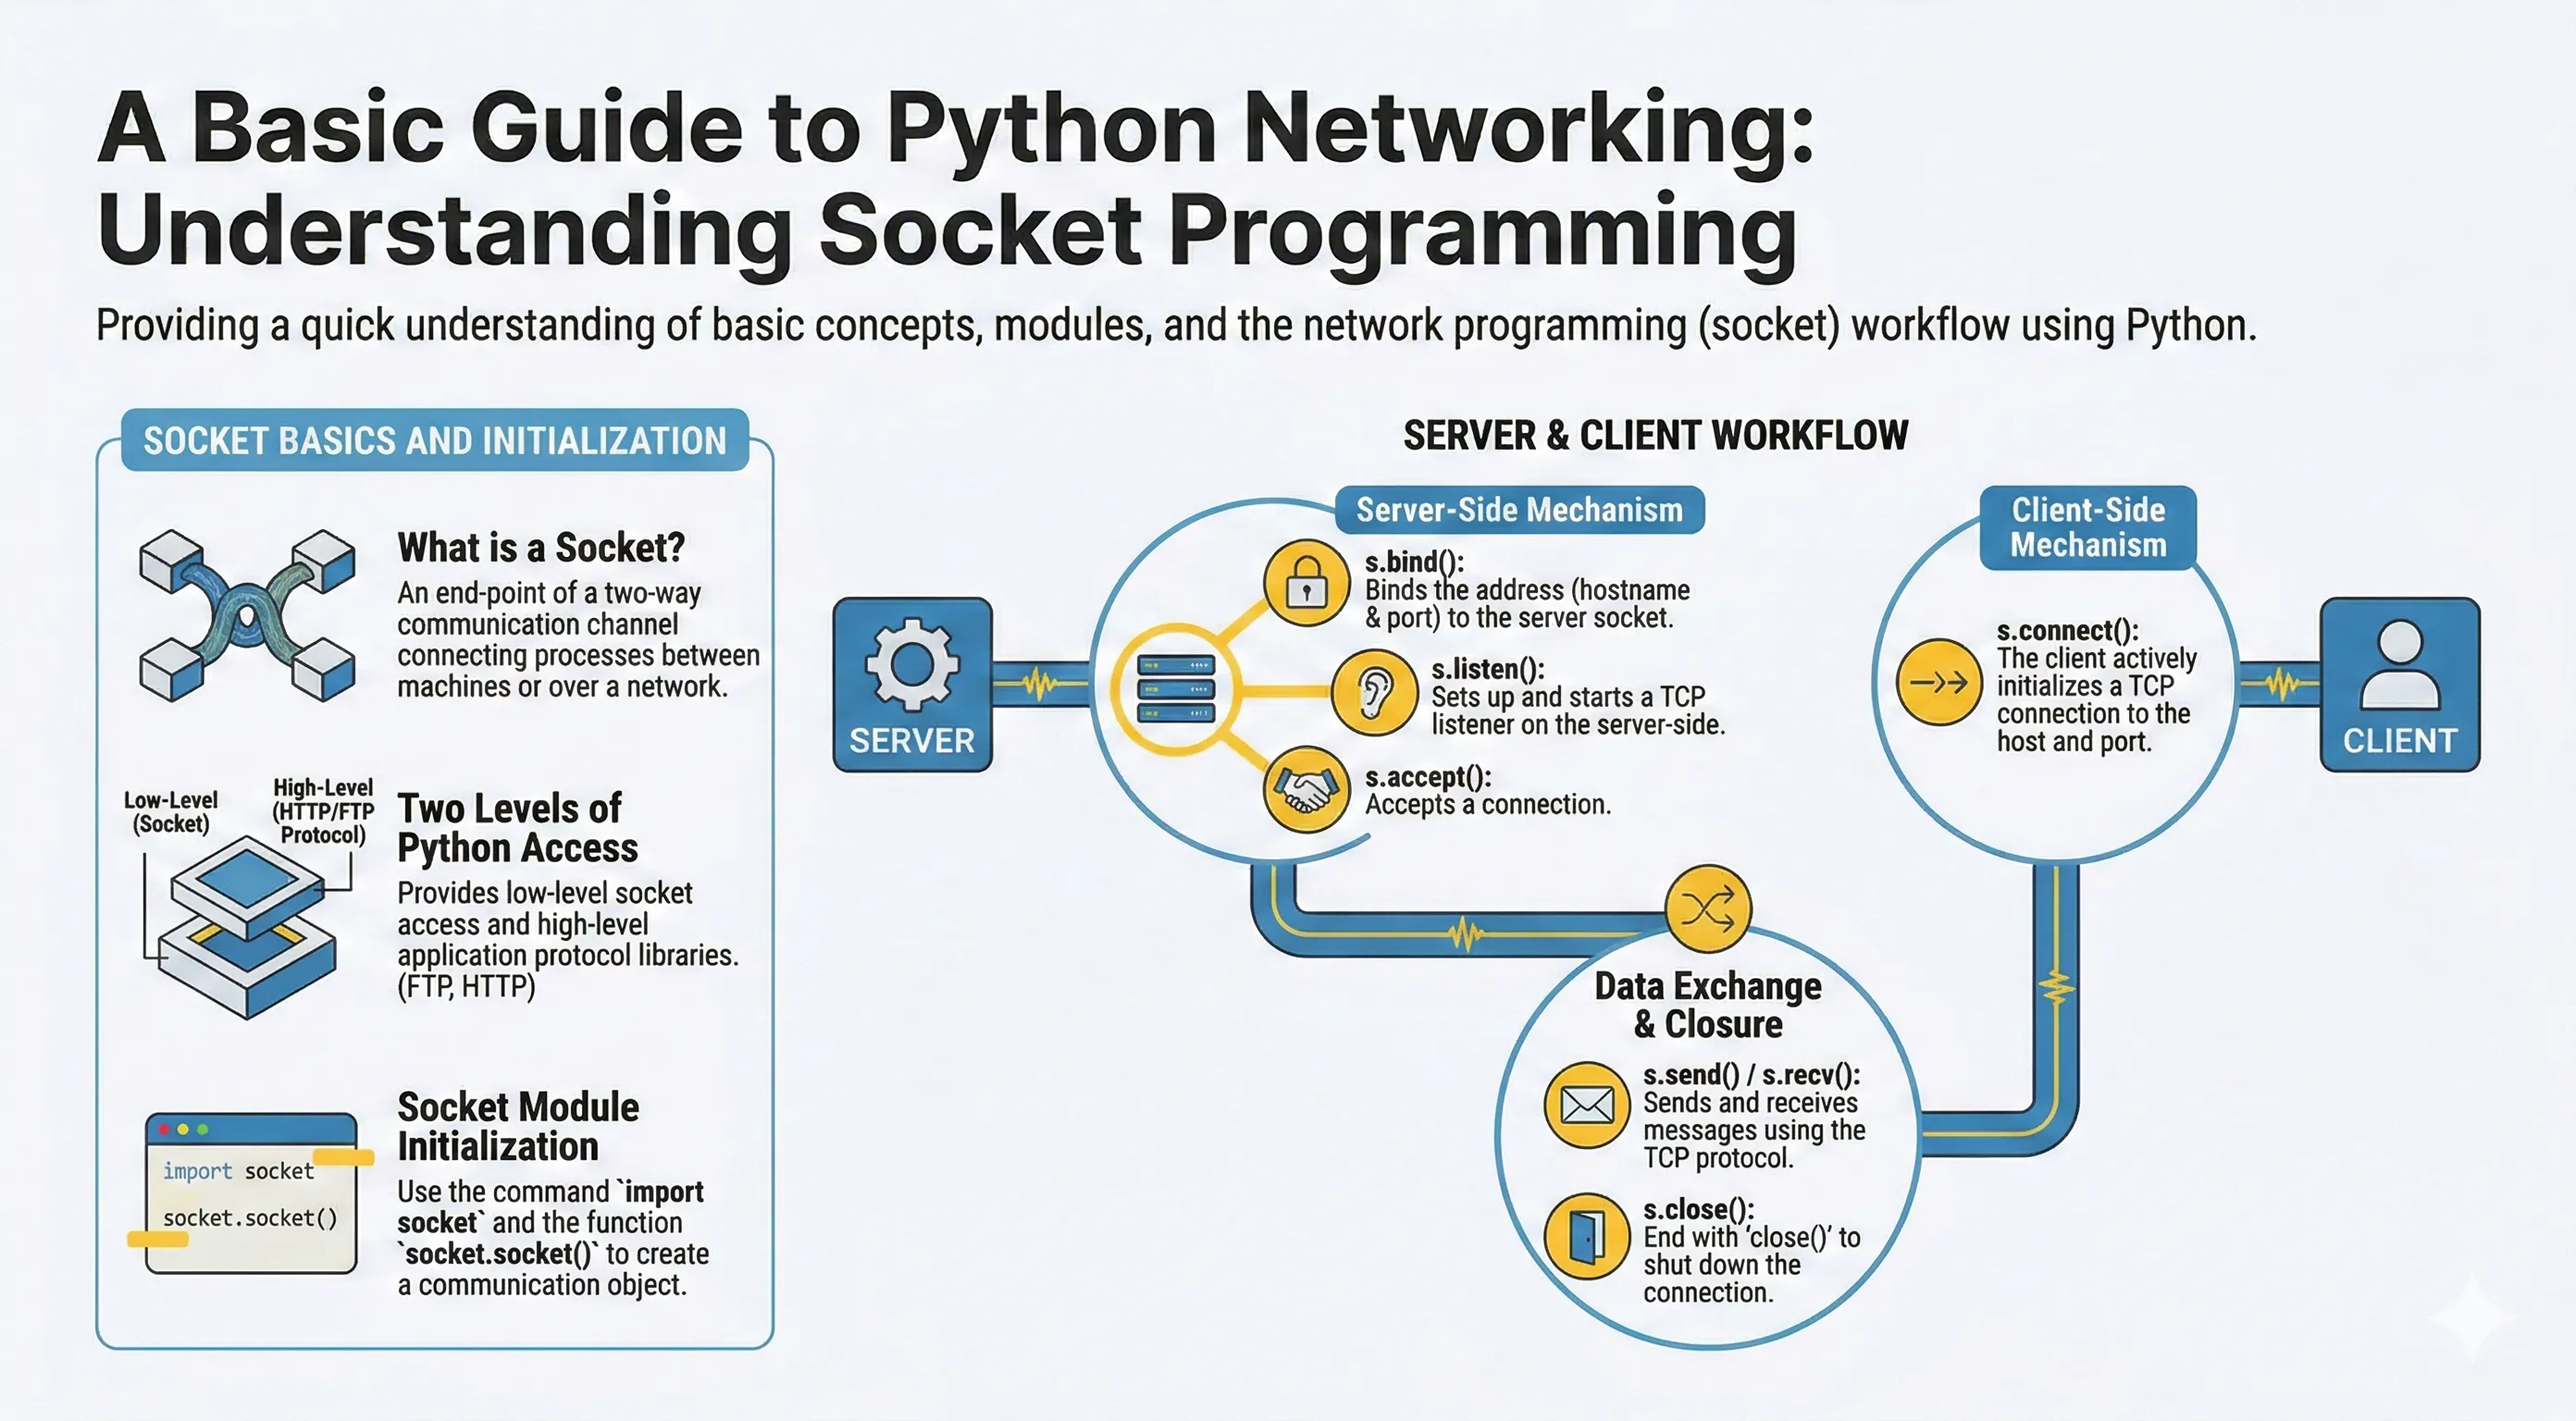Click the s.accept(): label
Screen dimensions: 2576x1421
(1428, 777)
